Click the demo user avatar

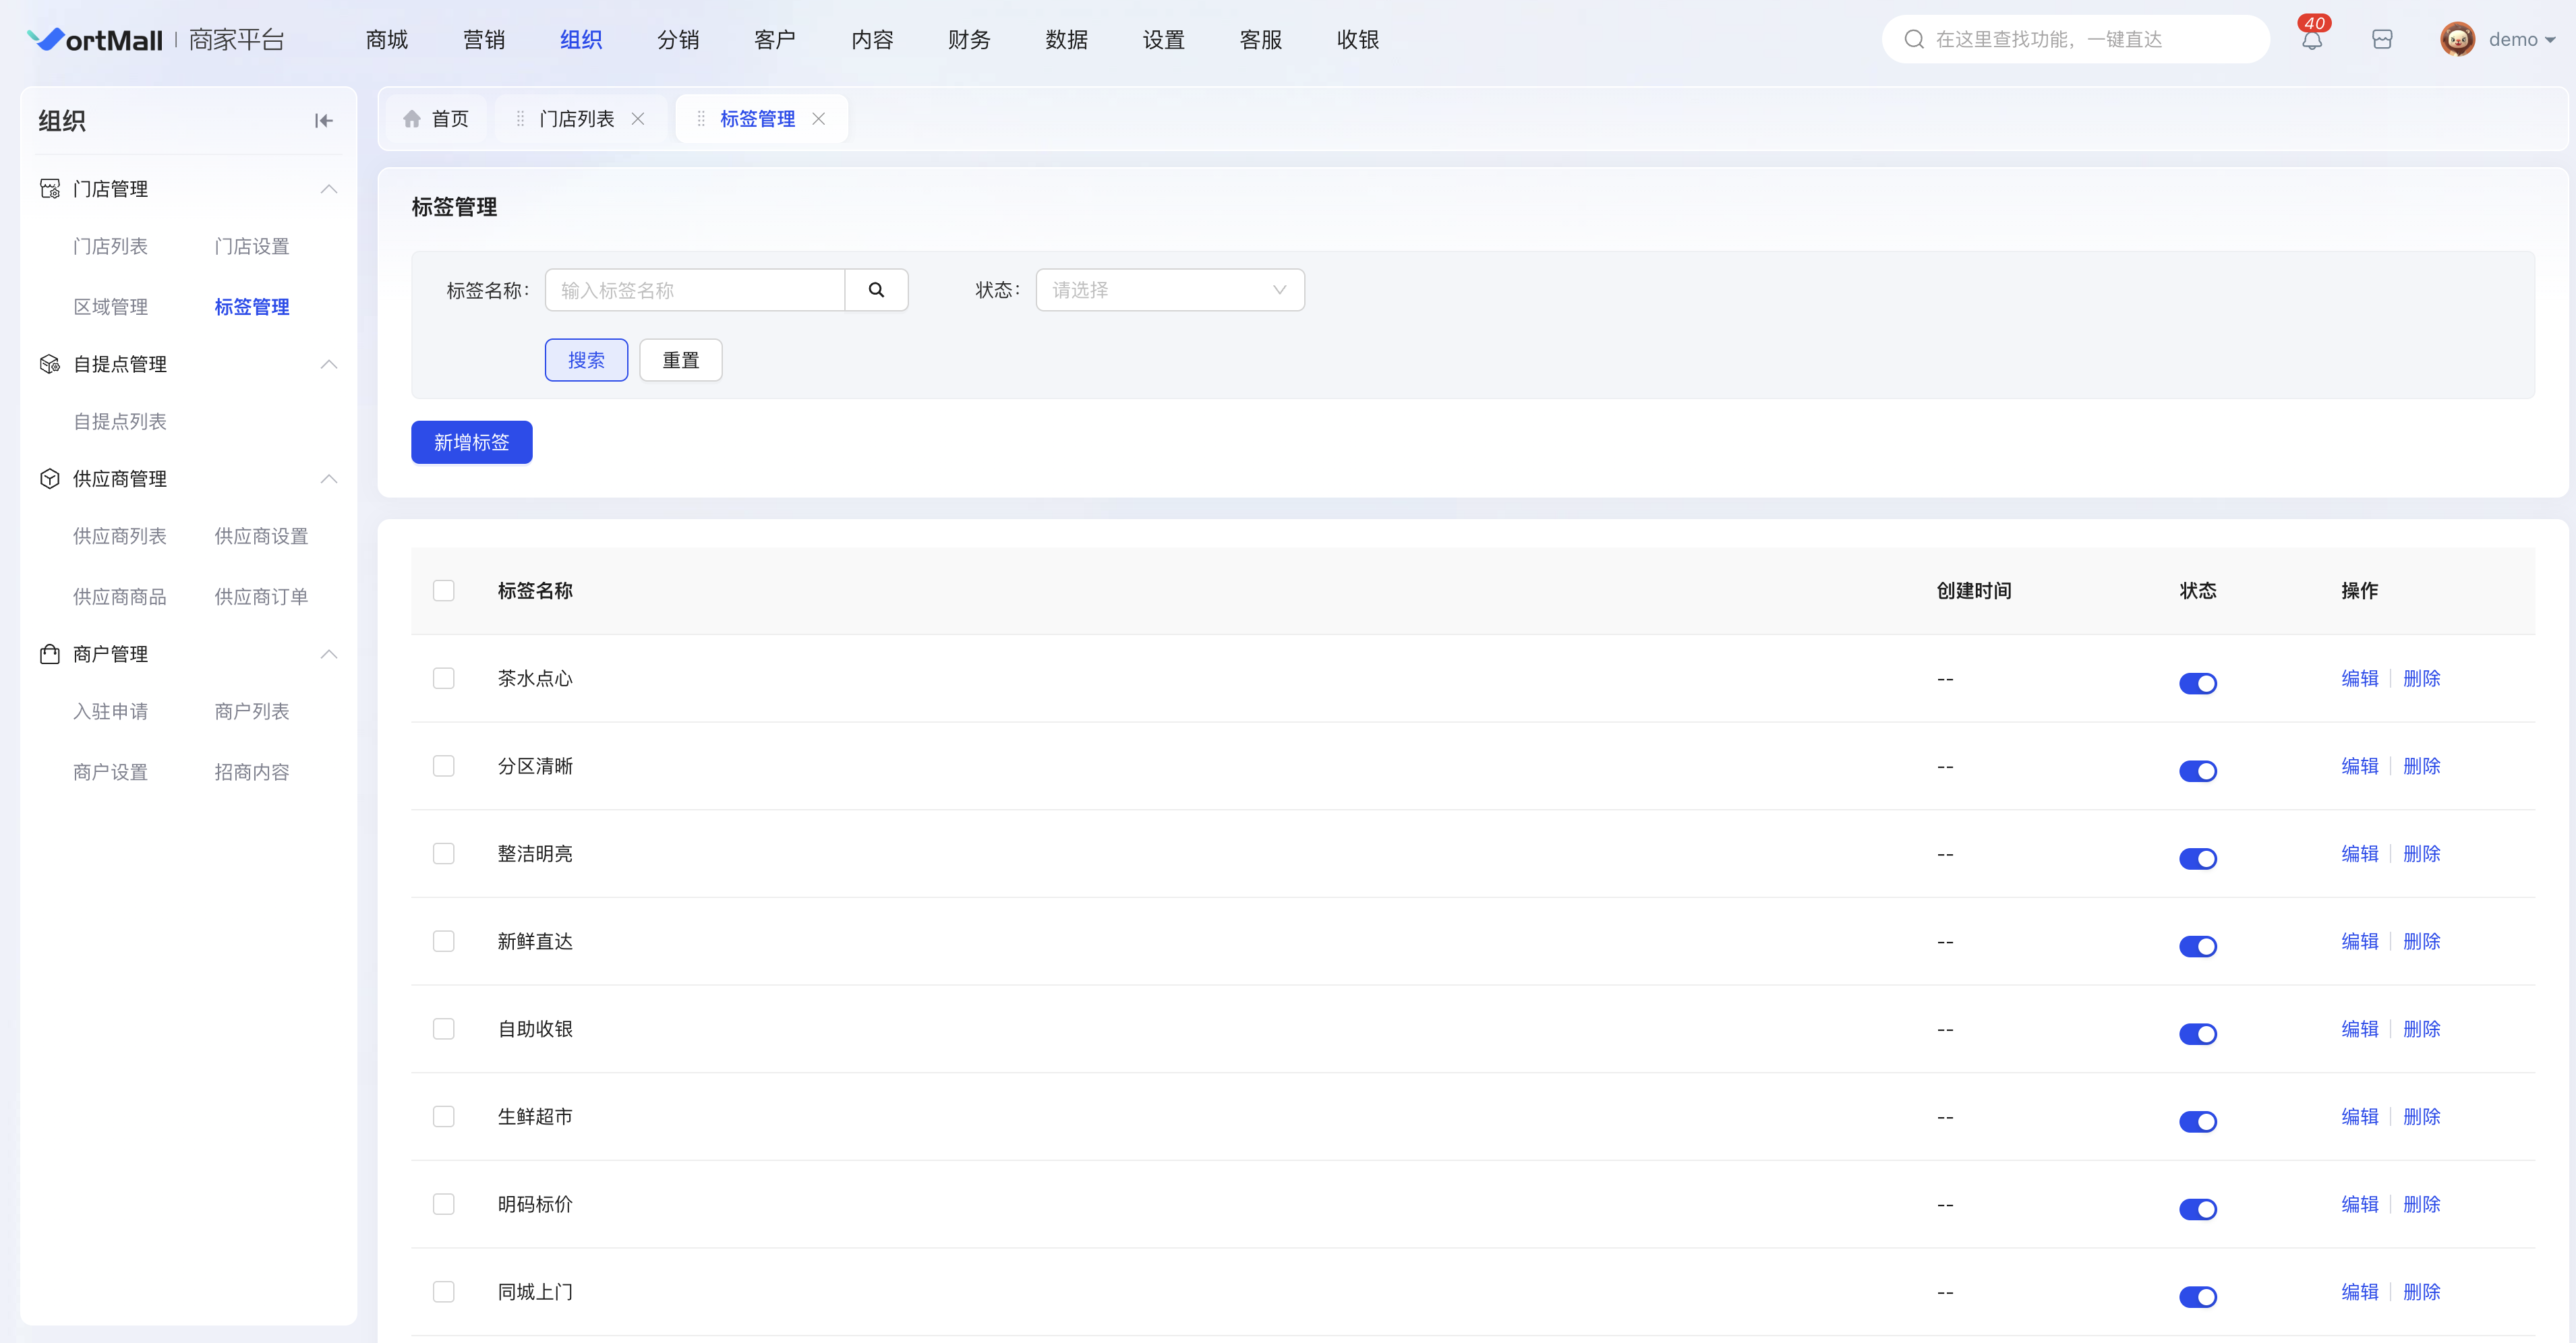tap(2457, 40)
